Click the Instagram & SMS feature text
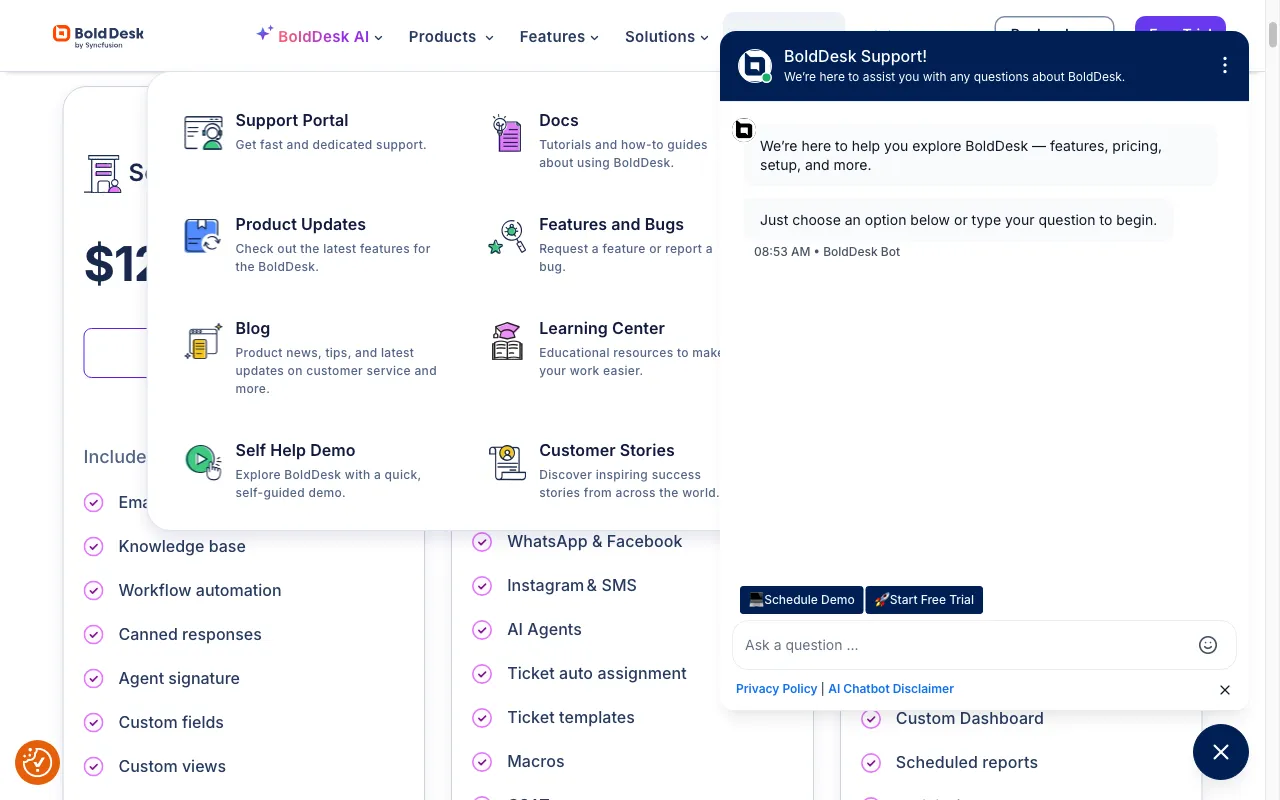The width and height of the screenshot is (1280, 800). [x=571, y=585]
